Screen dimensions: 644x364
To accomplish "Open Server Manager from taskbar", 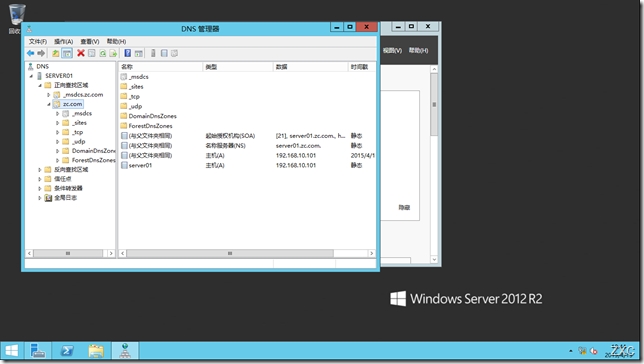I will [x=38, y=351].
